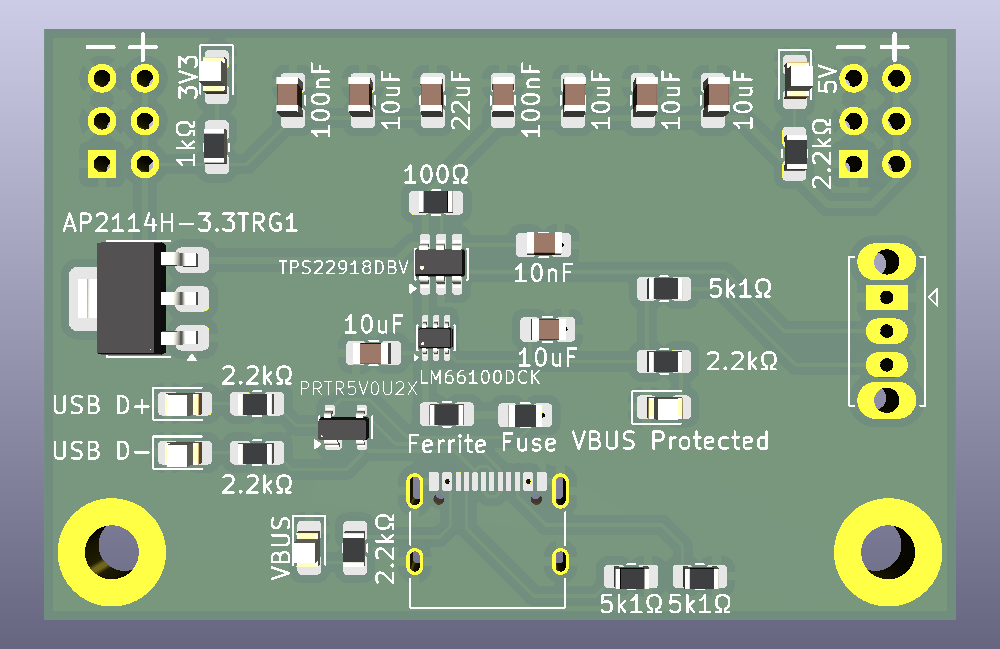The image size is (1000, 649).
Task: Click the square pad of the 3V3 header
Action: pyautogui.click(x=101, y=164)
